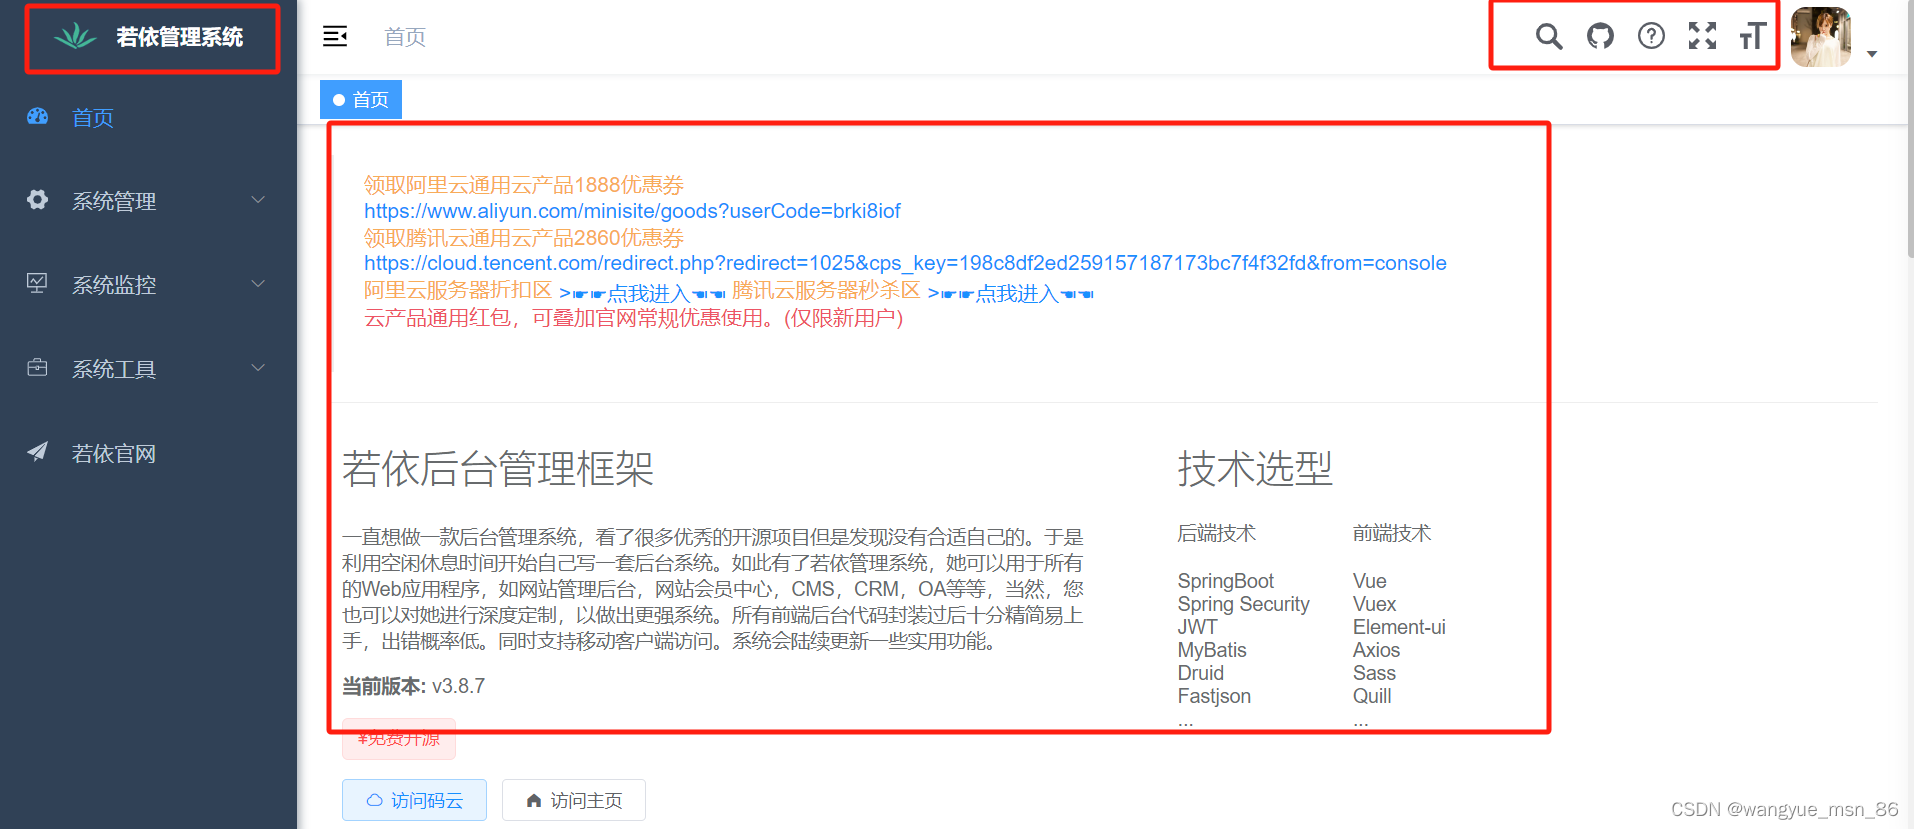This screenshot has height=829, width=1914.
Task: Click the 领取阿里云通用云产品1888优惠券 text
Action: pos(524,185)
